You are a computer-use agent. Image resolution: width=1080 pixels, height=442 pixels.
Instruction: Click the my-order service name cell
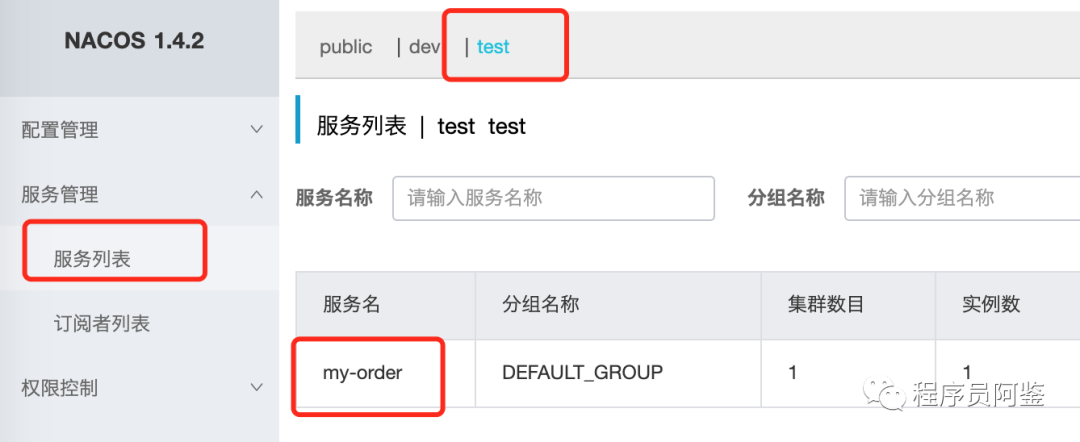pos(362,373)
